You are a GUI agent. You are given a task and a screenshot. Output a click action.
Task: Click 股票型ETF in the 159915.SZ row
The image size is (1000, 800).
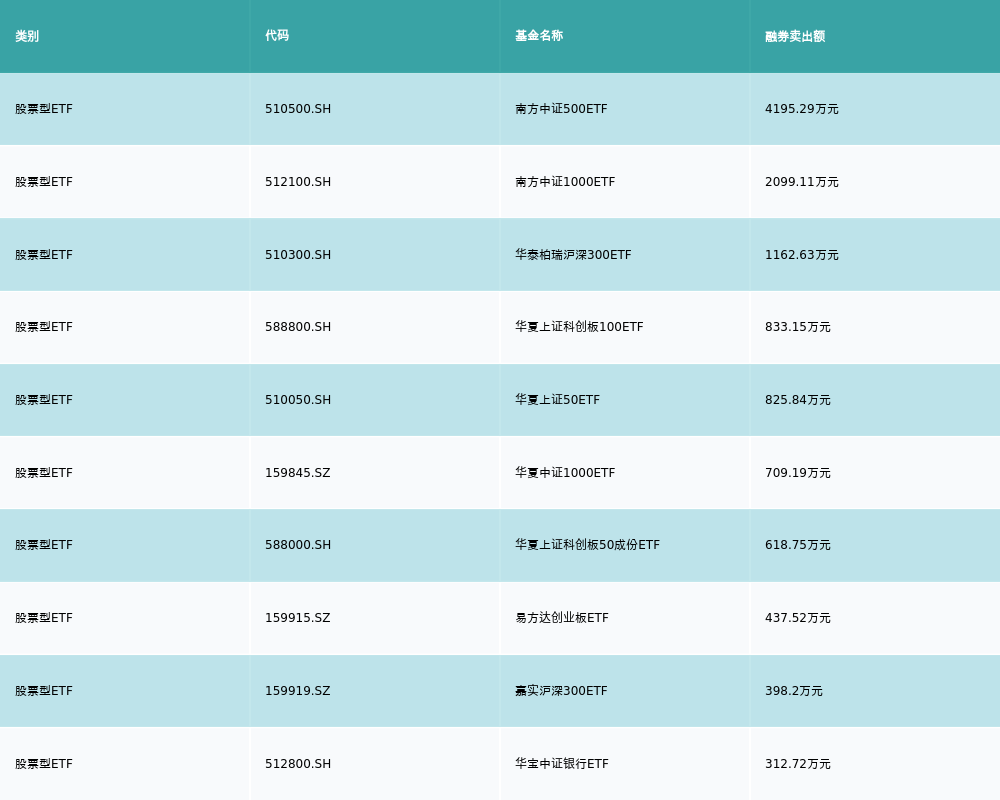44,618
